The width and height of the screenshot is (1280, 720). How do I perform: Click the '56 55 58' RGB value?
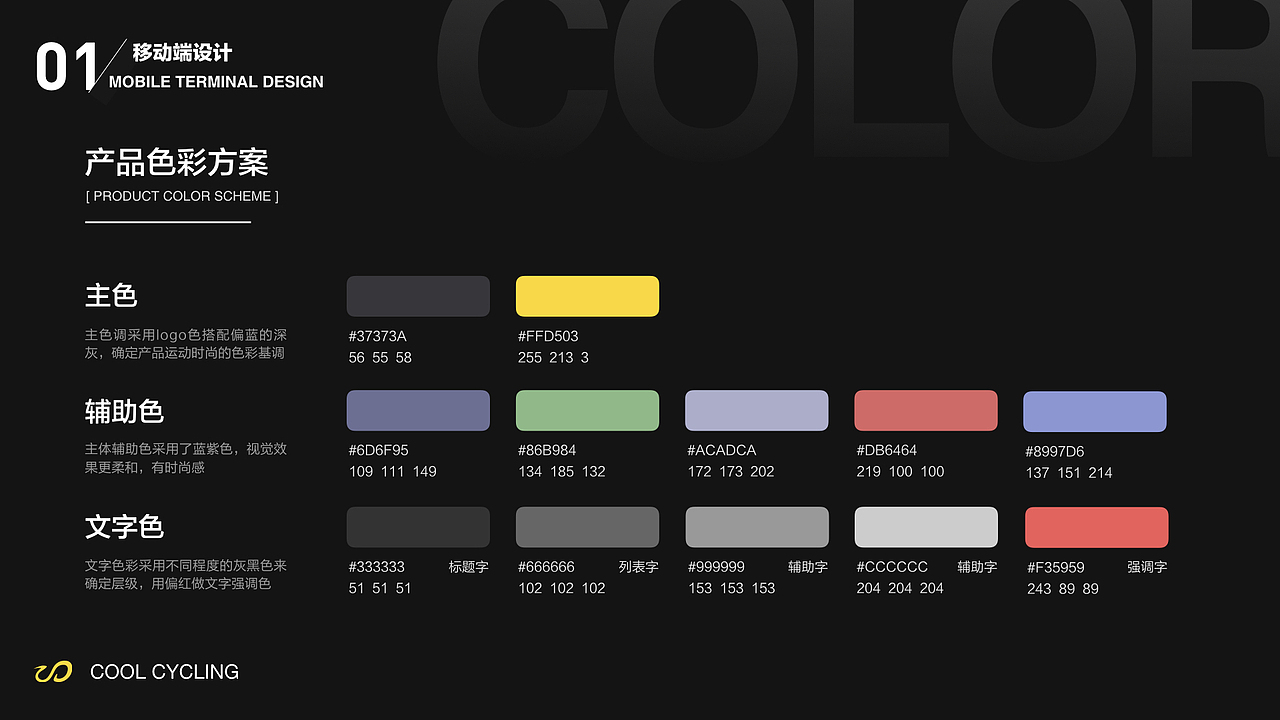tap(380, 357)
